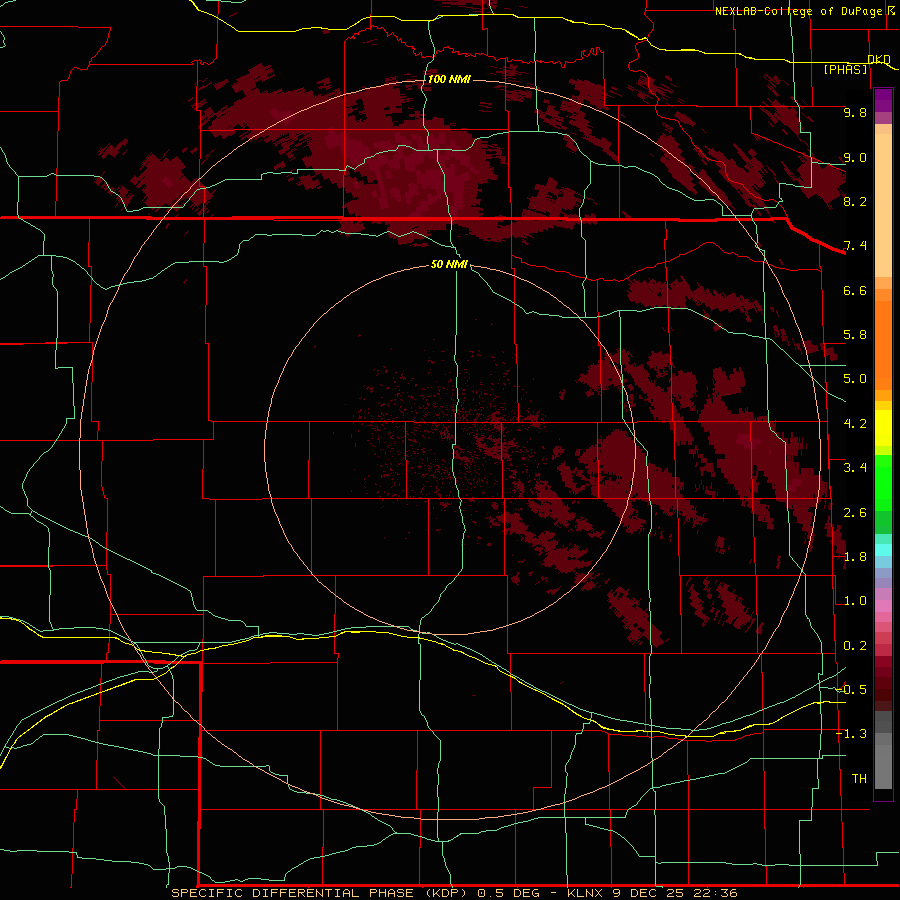
Task: Click the -0.5 value on the KDP scale
Action: pyautogui.click(x=851, y=690)
